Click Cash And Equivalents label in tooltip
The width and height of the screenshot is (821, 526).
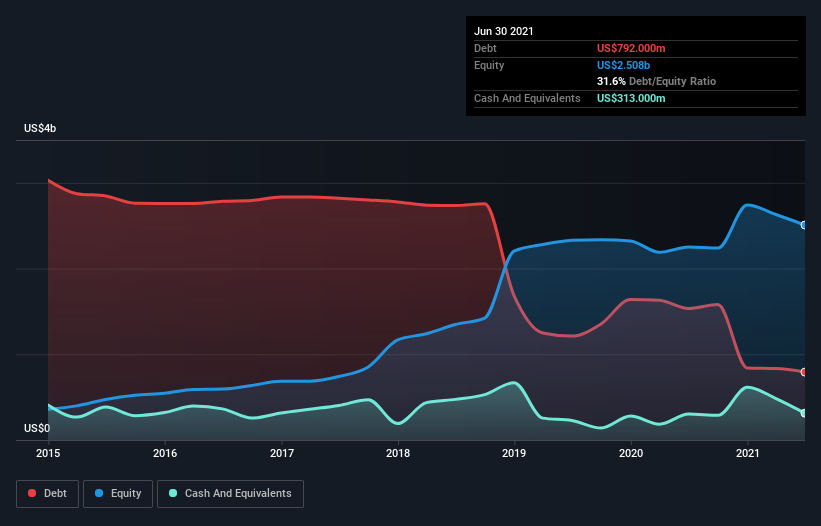(527, 98)
